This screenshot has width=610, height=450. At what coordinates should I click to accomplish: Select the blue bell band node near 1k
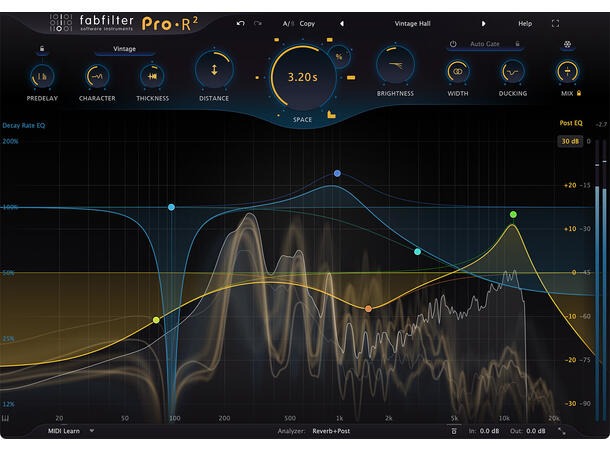tap(337, 173)
